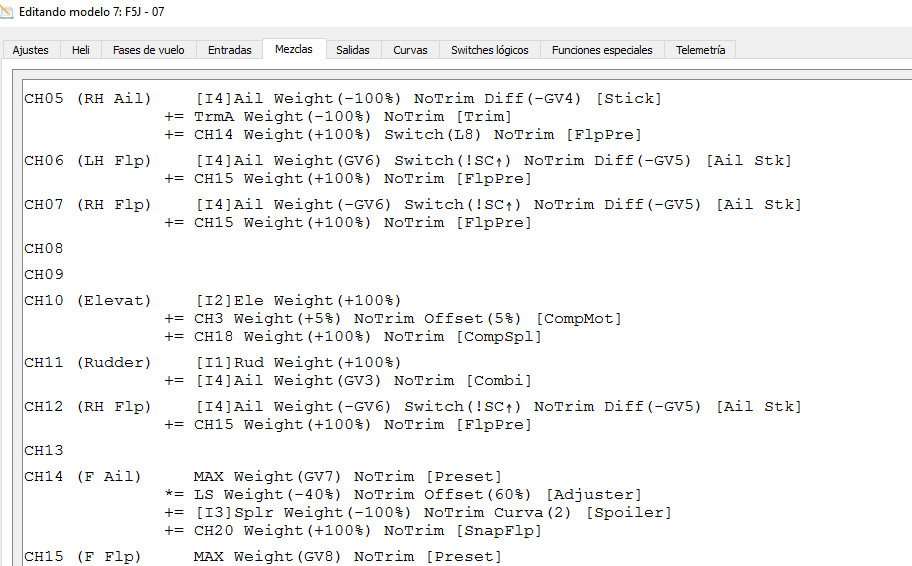
Task: Select CH10 Elevat Ele mix line
Action: pos(298,300)
